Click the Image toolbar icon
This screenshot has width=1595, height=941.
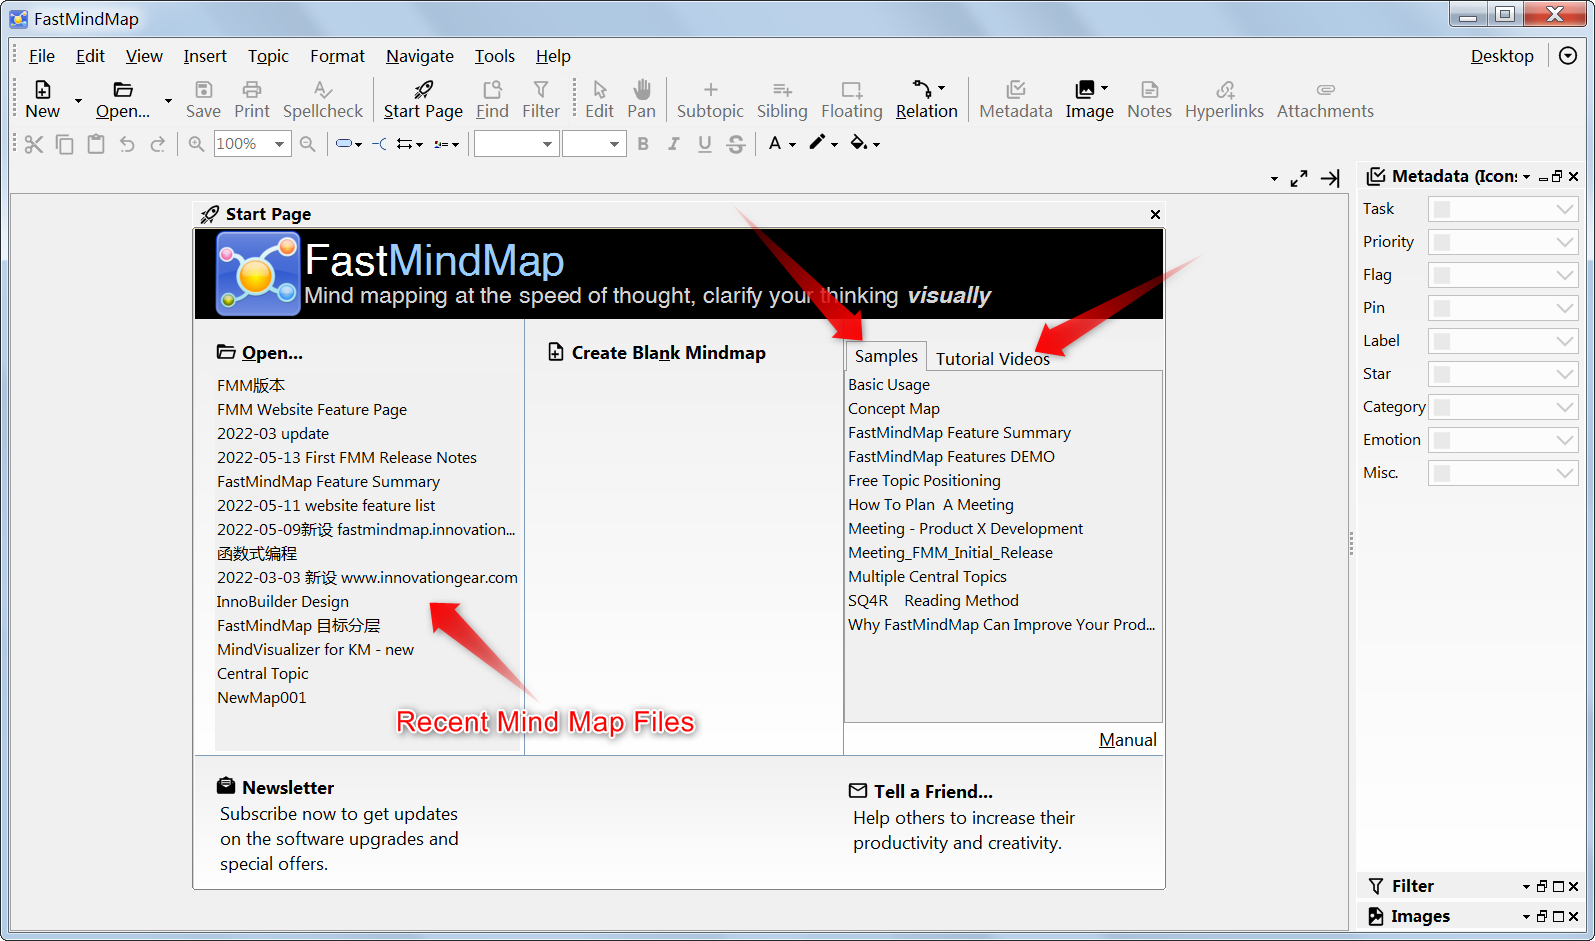(1084, 90)
